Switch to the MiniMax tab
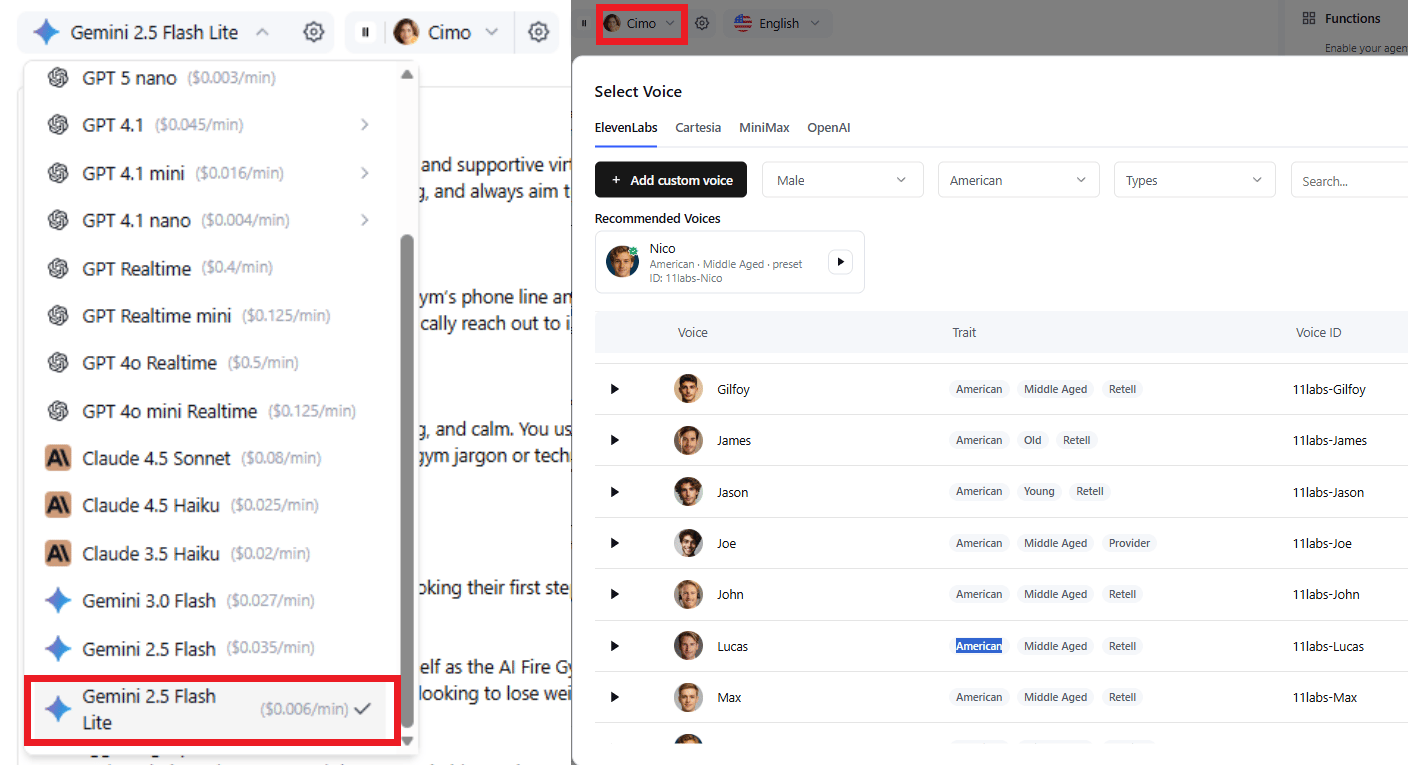Image resolution: width=1410 pixels, height=765 pixels. pyautogui.click(x=764, y=127)
